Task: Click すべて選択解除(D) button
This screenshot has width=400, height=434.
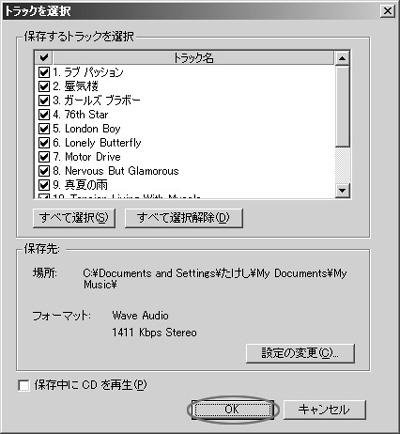Action: (184, 218)
